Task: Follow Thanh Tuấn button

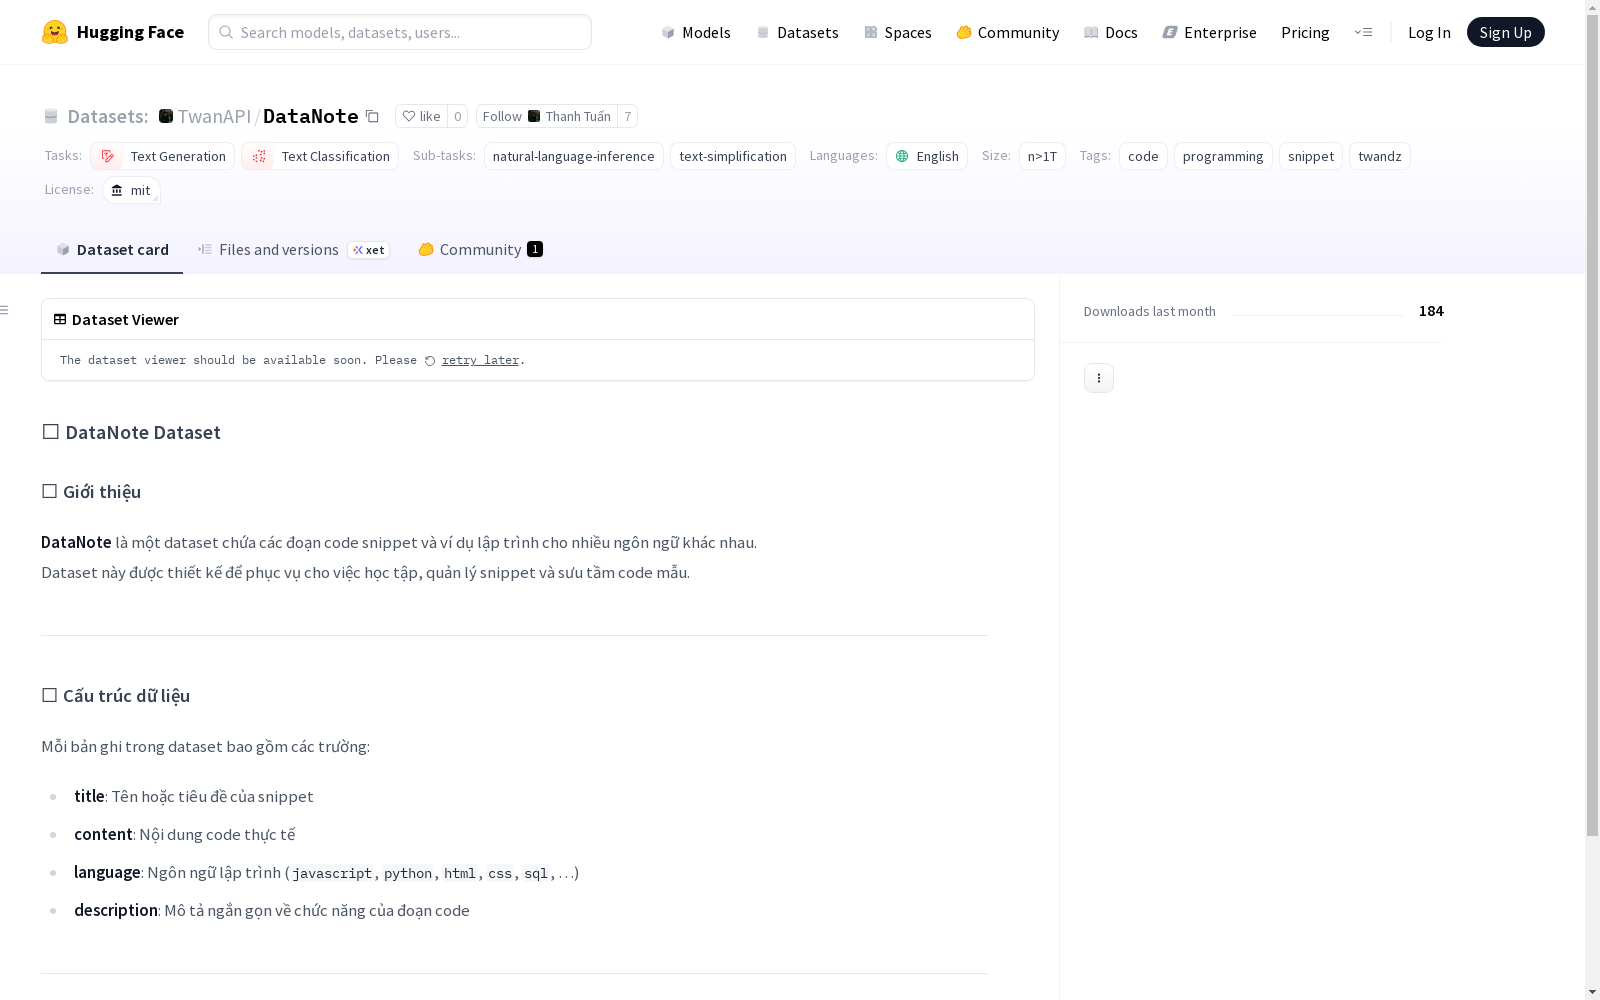Action: 546,117
